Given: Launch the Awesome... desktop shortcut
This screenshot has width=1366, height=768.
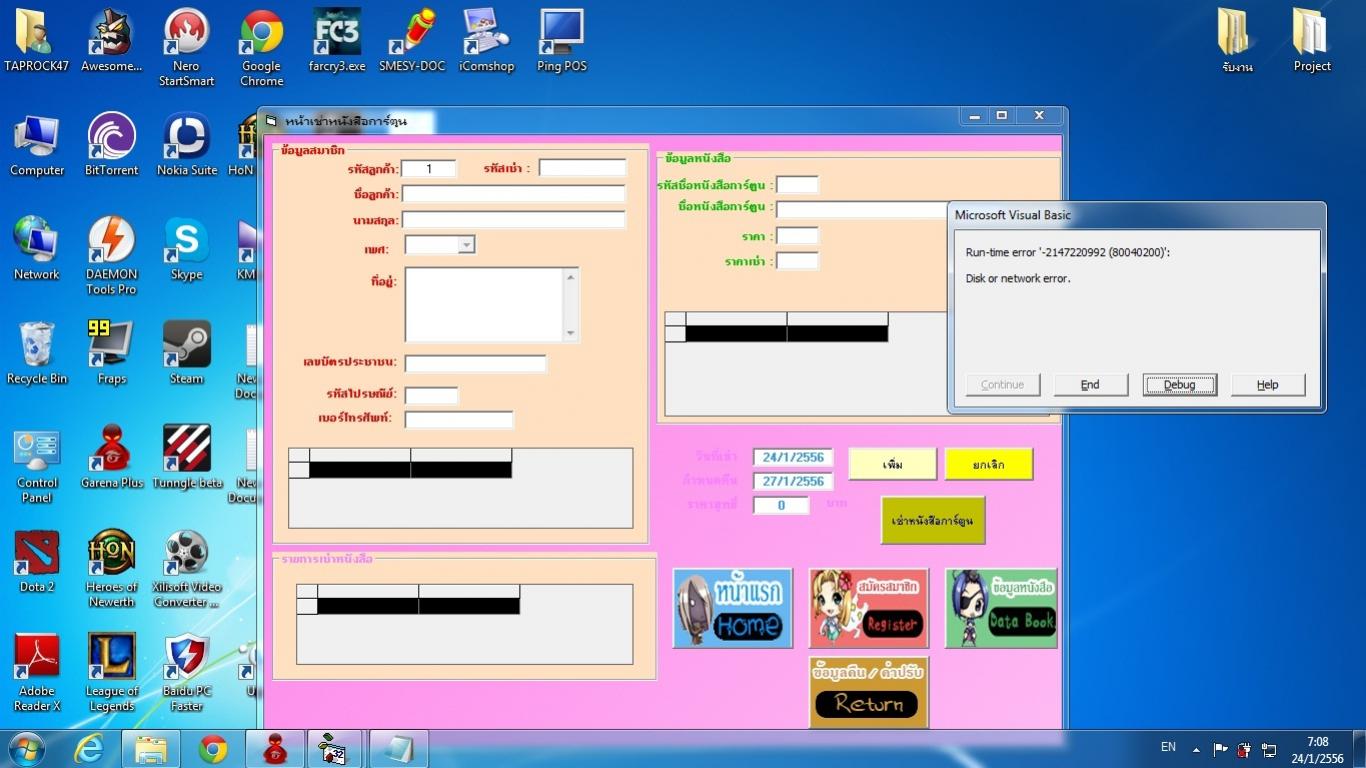Looking at the screenshot, I should click(x=111, y=41).
